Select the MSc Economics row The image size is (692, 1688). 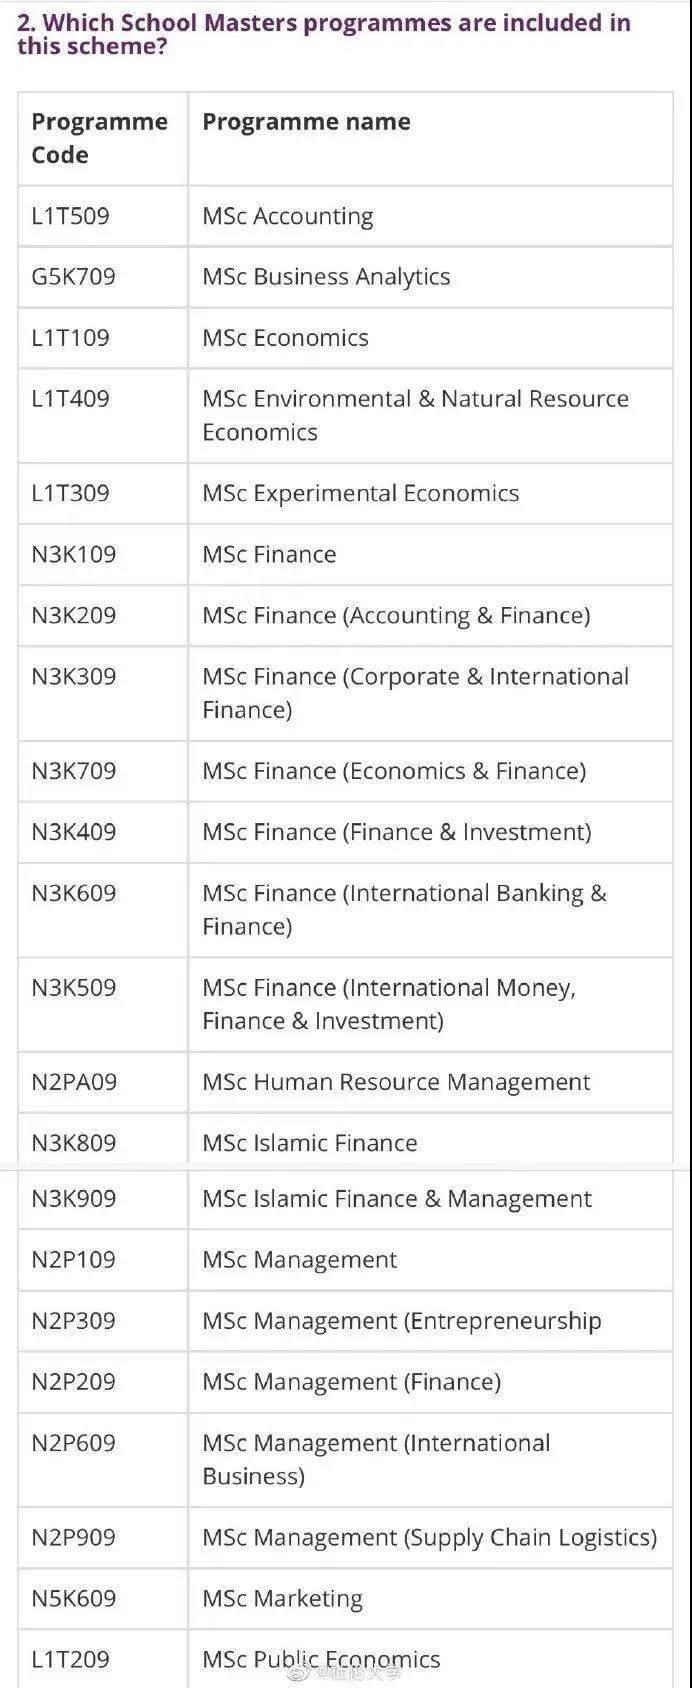coord(345,338)
